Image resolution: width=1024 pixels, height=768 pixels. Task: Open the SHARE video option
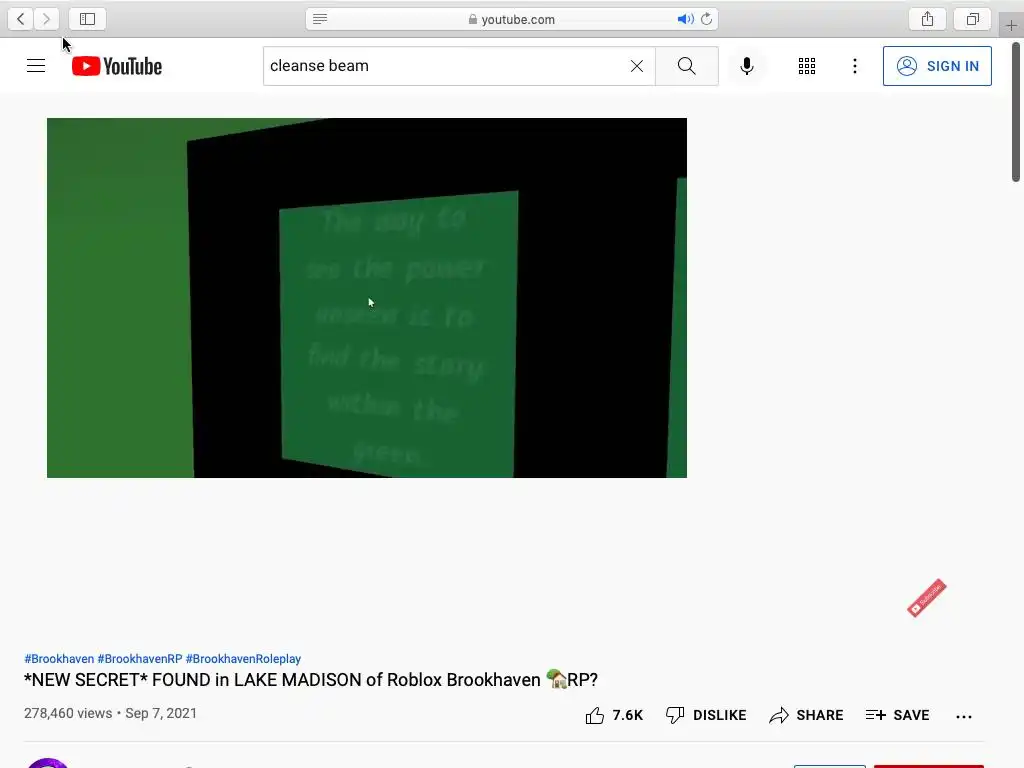click(x=806, y=716)
